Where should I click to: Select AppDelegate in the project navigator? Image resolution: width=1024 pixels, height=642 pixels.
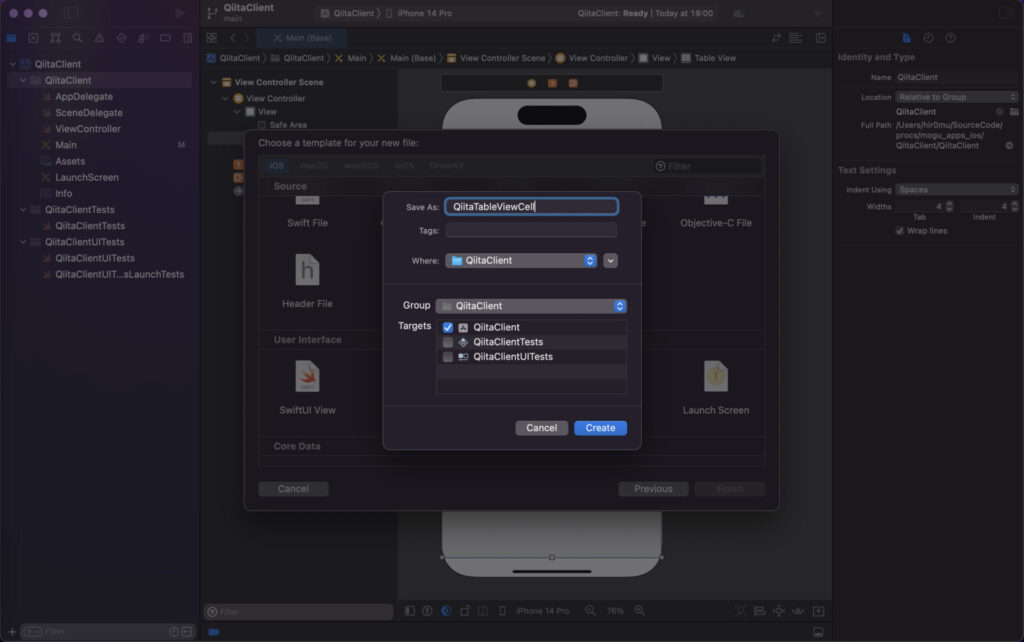[x=84, y=97]
